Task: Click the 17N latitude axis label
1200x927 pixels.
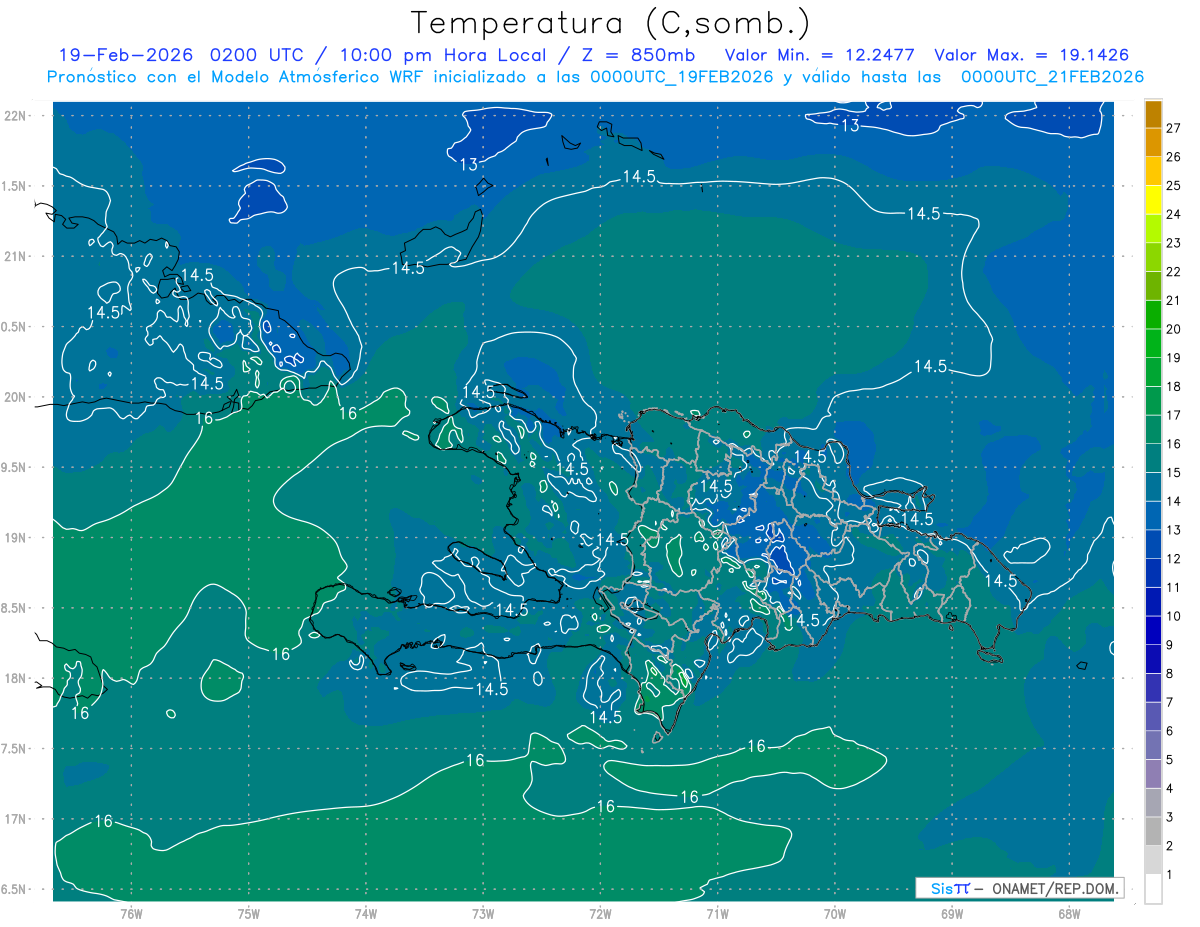Action: [x=15, y=819]
